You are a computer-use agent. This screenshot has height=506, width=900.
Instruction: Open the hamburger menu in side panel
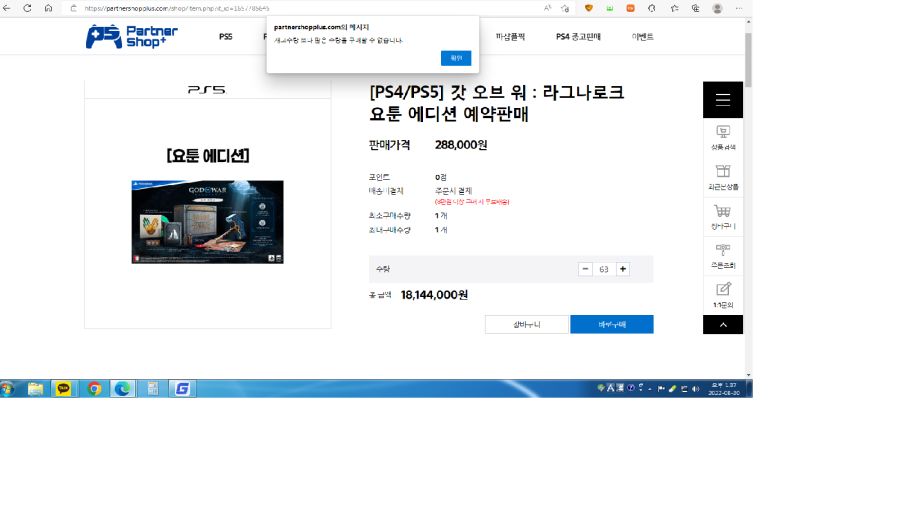click(x=723, y=100)
